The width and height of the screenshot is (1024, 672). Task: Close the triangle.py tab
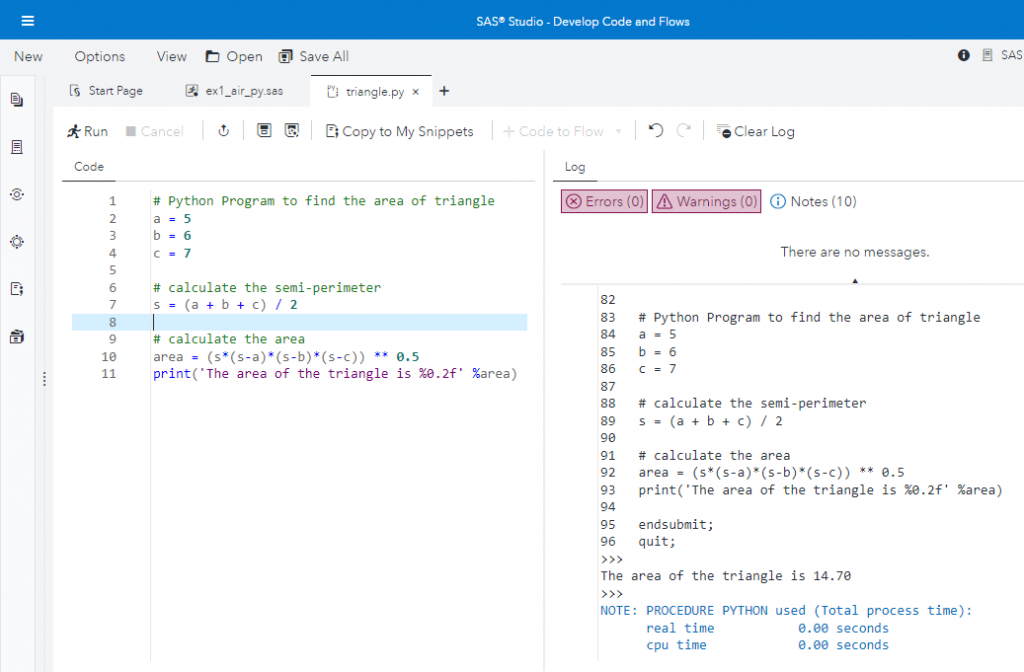pos(416,92)
